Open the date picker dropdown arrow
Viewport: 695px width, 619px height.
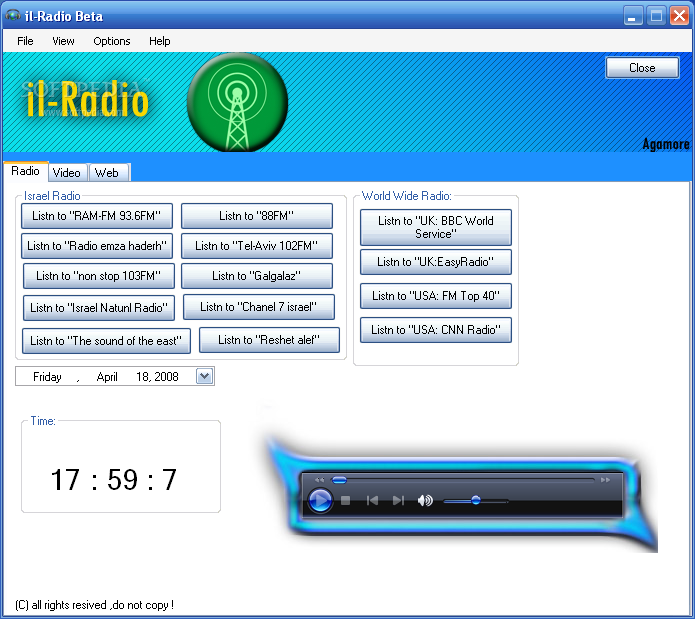204,377
